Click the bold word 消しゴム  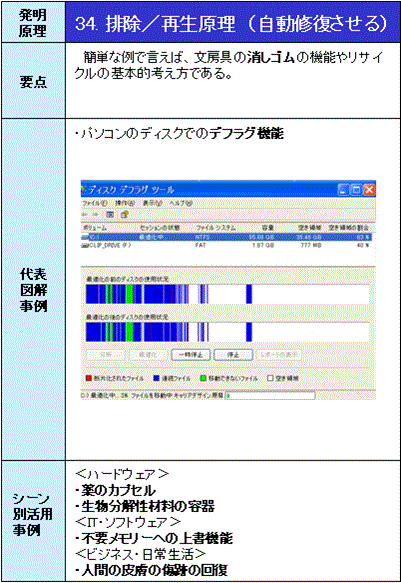[x=271, y=58]
